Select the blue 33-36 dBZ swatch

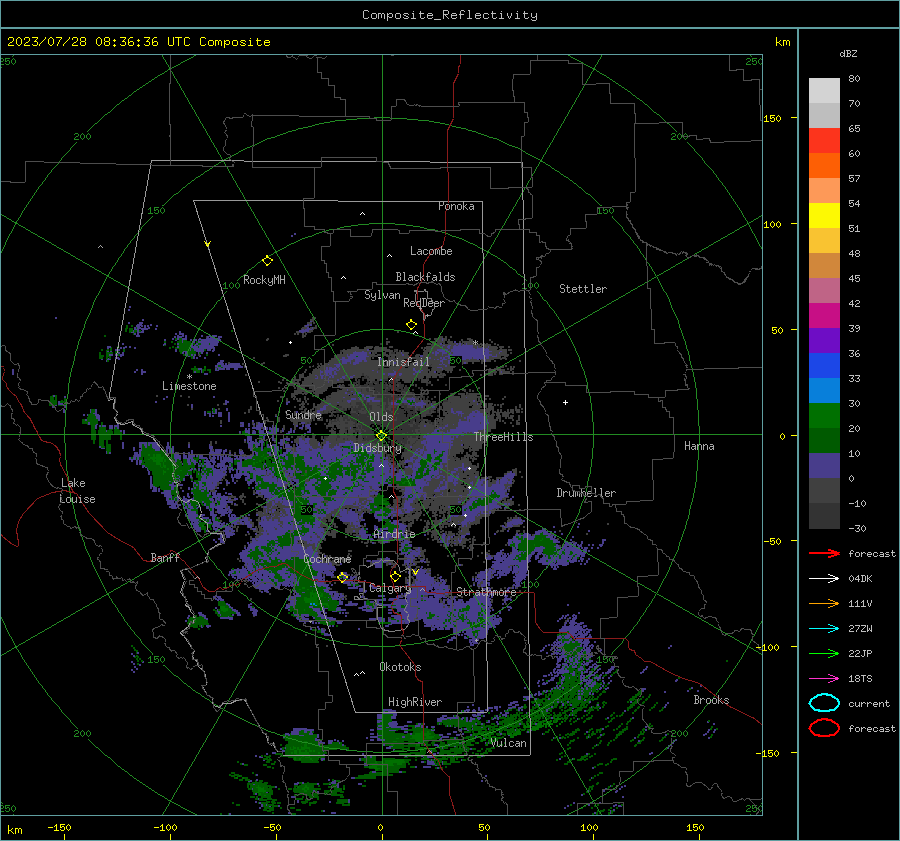[x=824, y=365]
